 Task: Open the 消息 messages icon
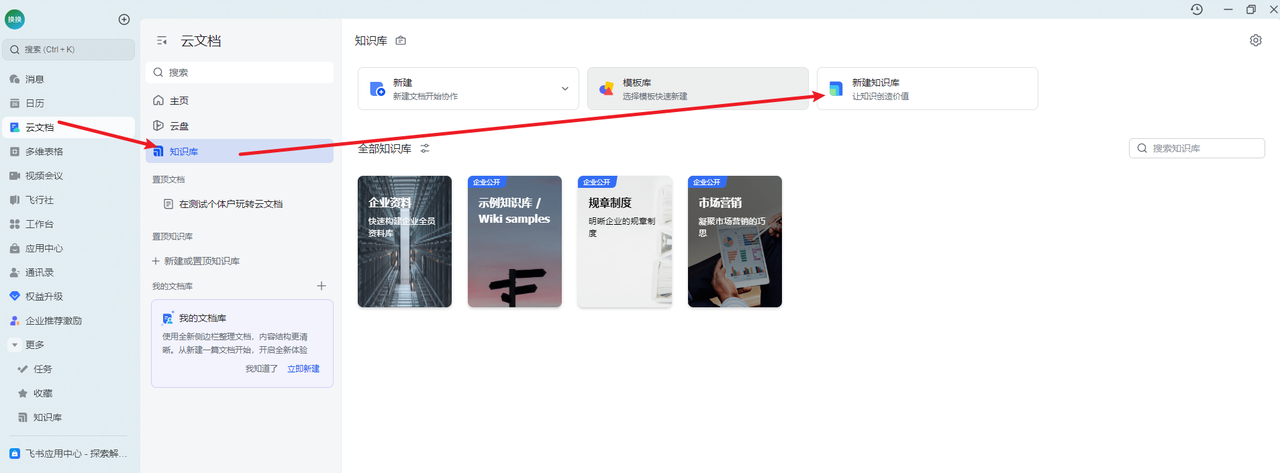pyautogui.click(x=15, y=79)
